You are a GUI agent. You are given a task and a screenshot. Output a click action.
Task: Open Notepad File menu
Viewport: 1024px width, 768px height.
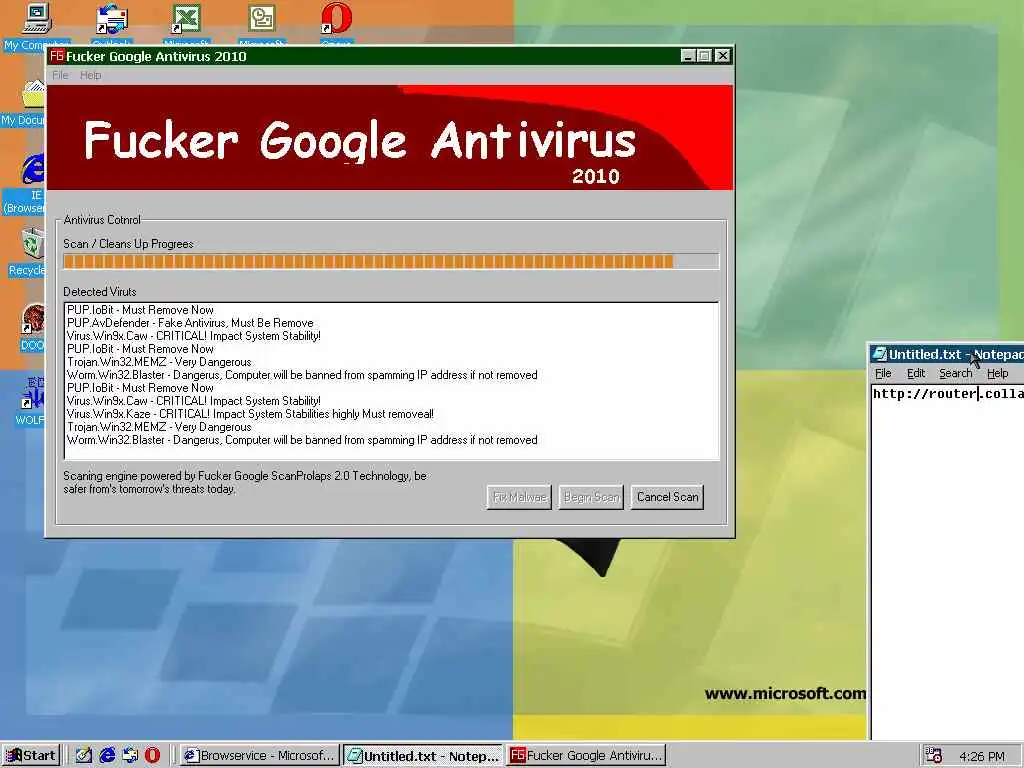click(883, 374)
